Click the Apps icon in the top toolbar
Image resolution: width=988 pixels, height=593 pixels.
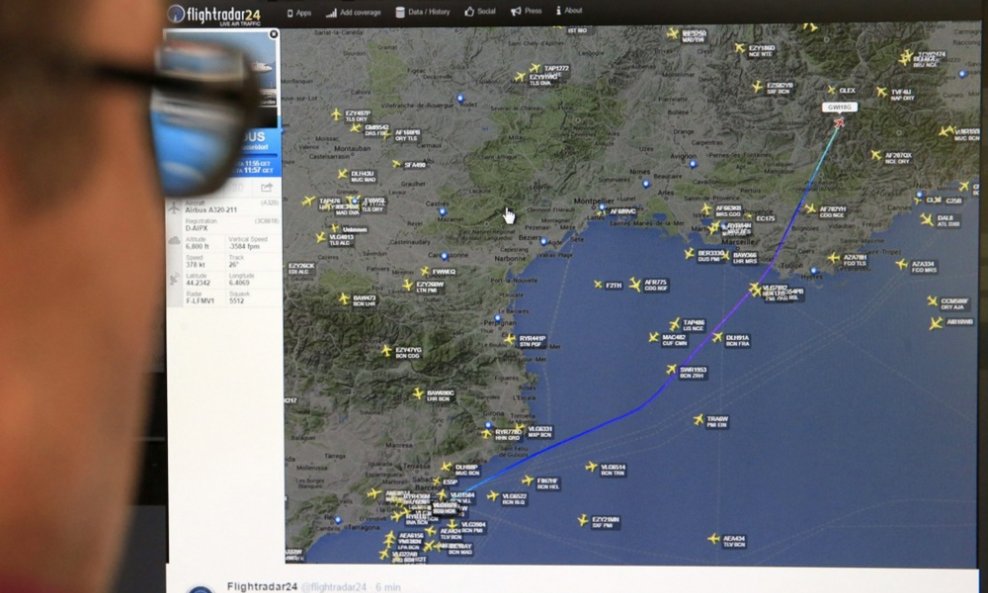(289, 13)
